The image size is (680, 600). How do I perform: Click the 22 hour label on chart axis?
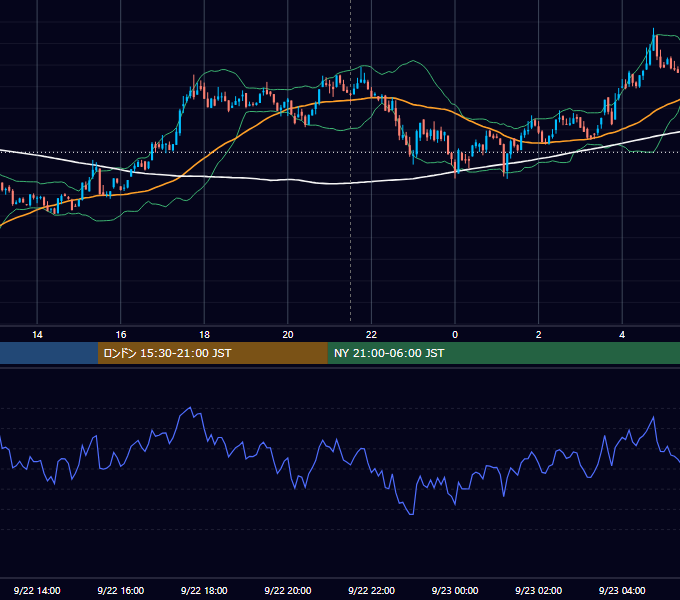pyautogui.click(x=371, y=335)
